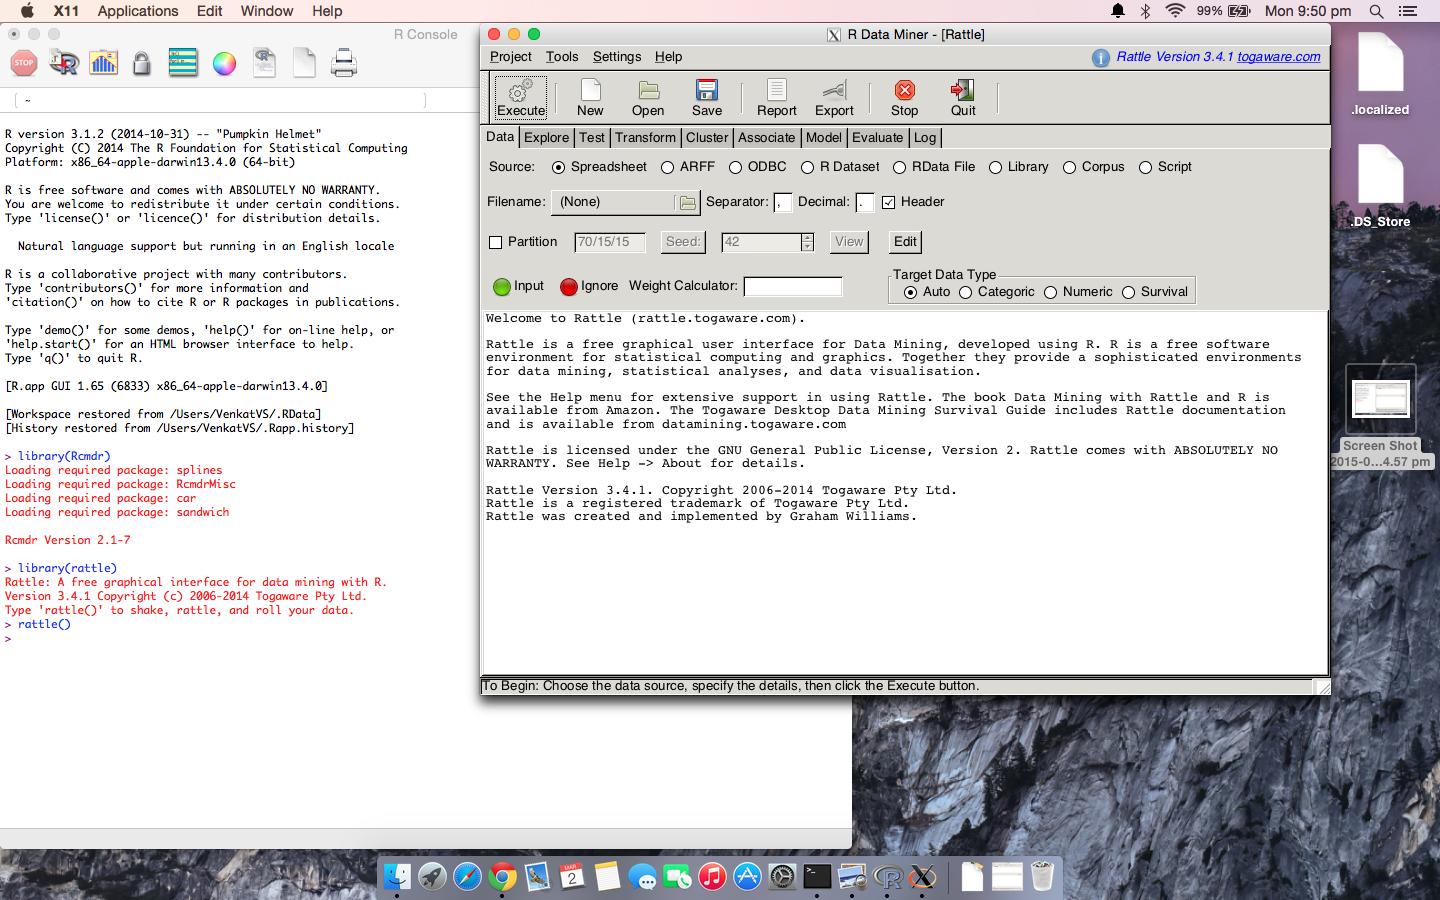Image resolution: width=1440 pixels, height=900 pixels.
Task: Click the printer icon in R Console
Action: click(x=344, y=63)
